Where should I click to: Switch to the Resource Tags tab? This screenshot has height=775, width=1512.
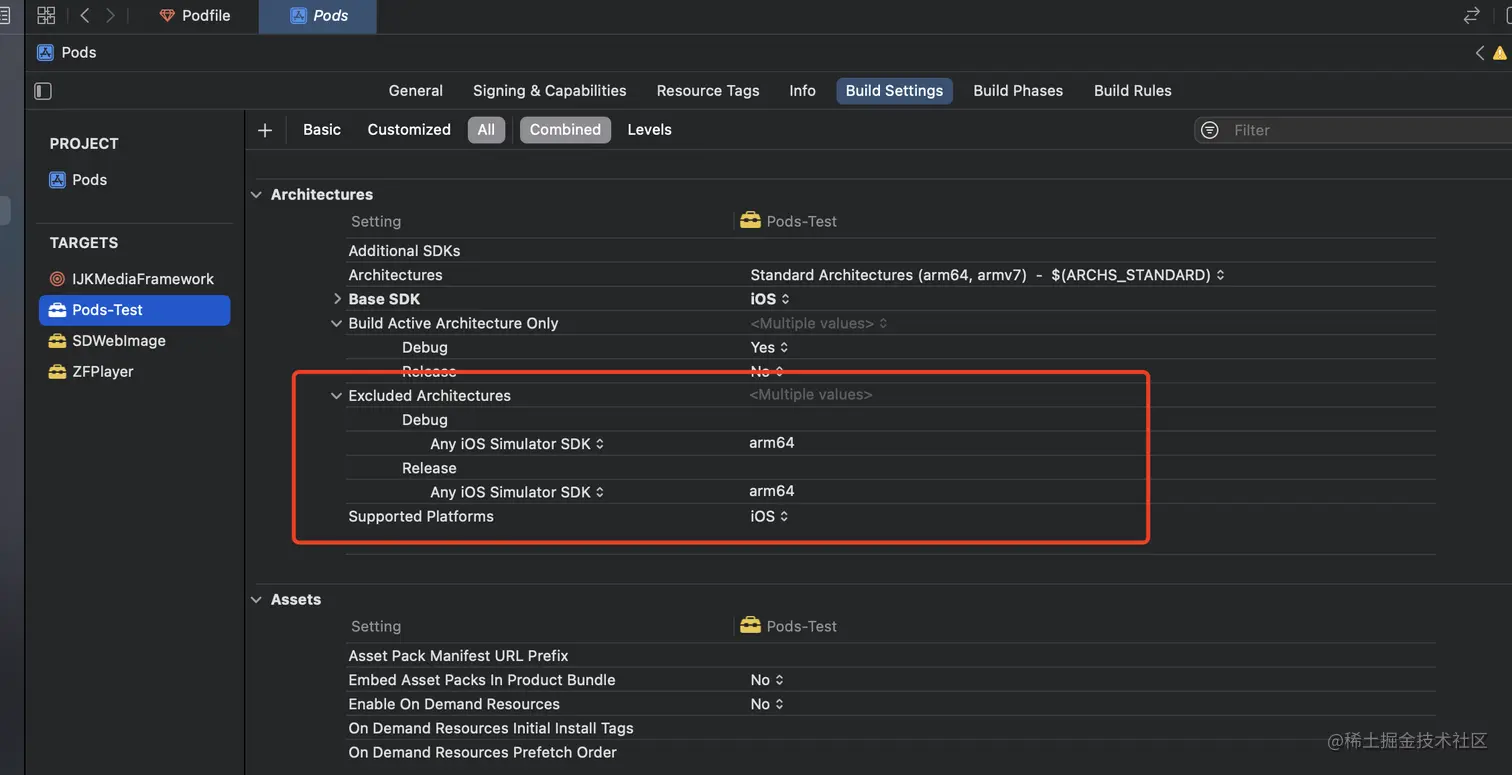coord(708,91)
